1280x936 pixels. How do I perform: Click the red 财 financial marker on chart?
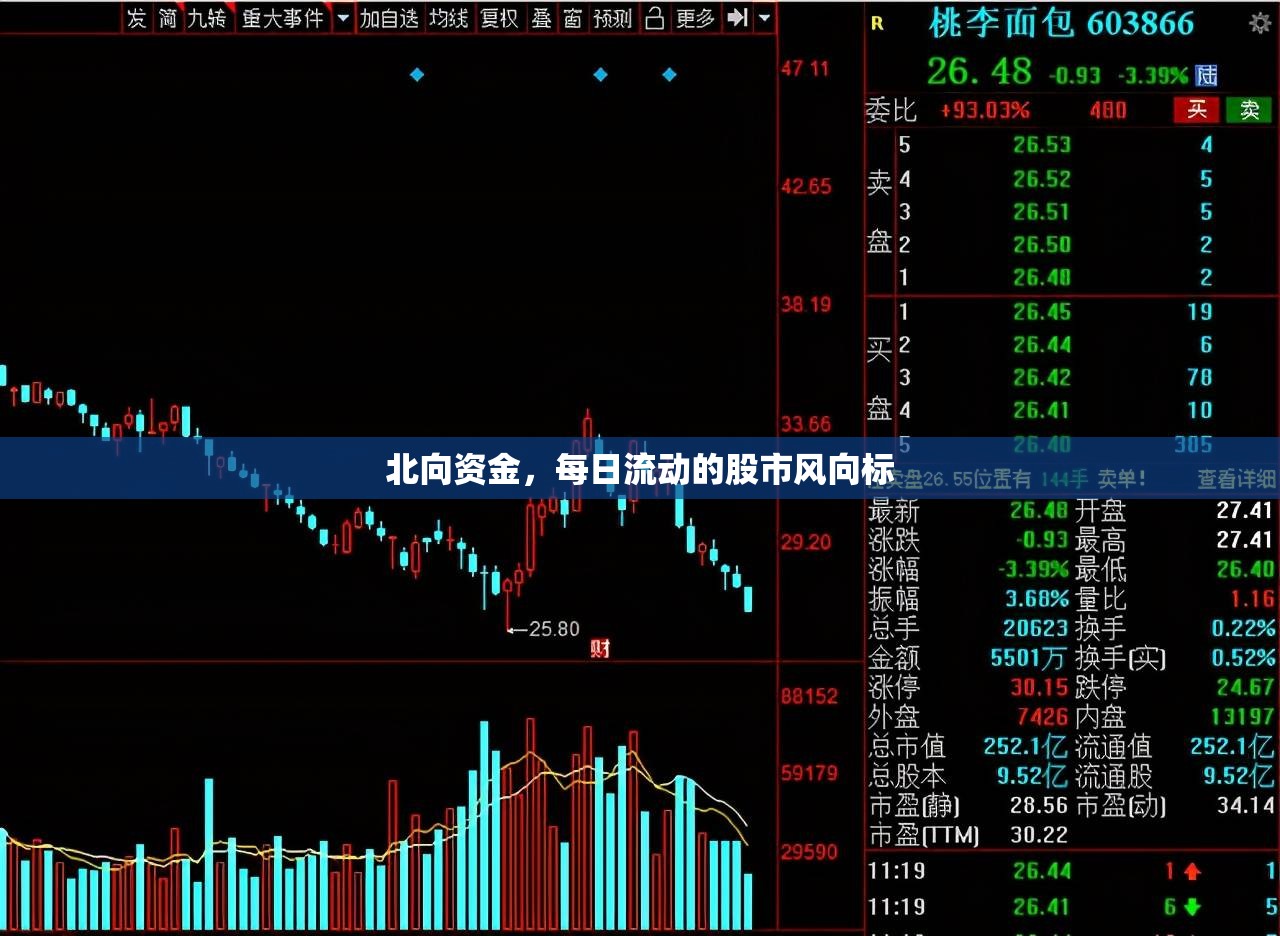click(600, 649)
